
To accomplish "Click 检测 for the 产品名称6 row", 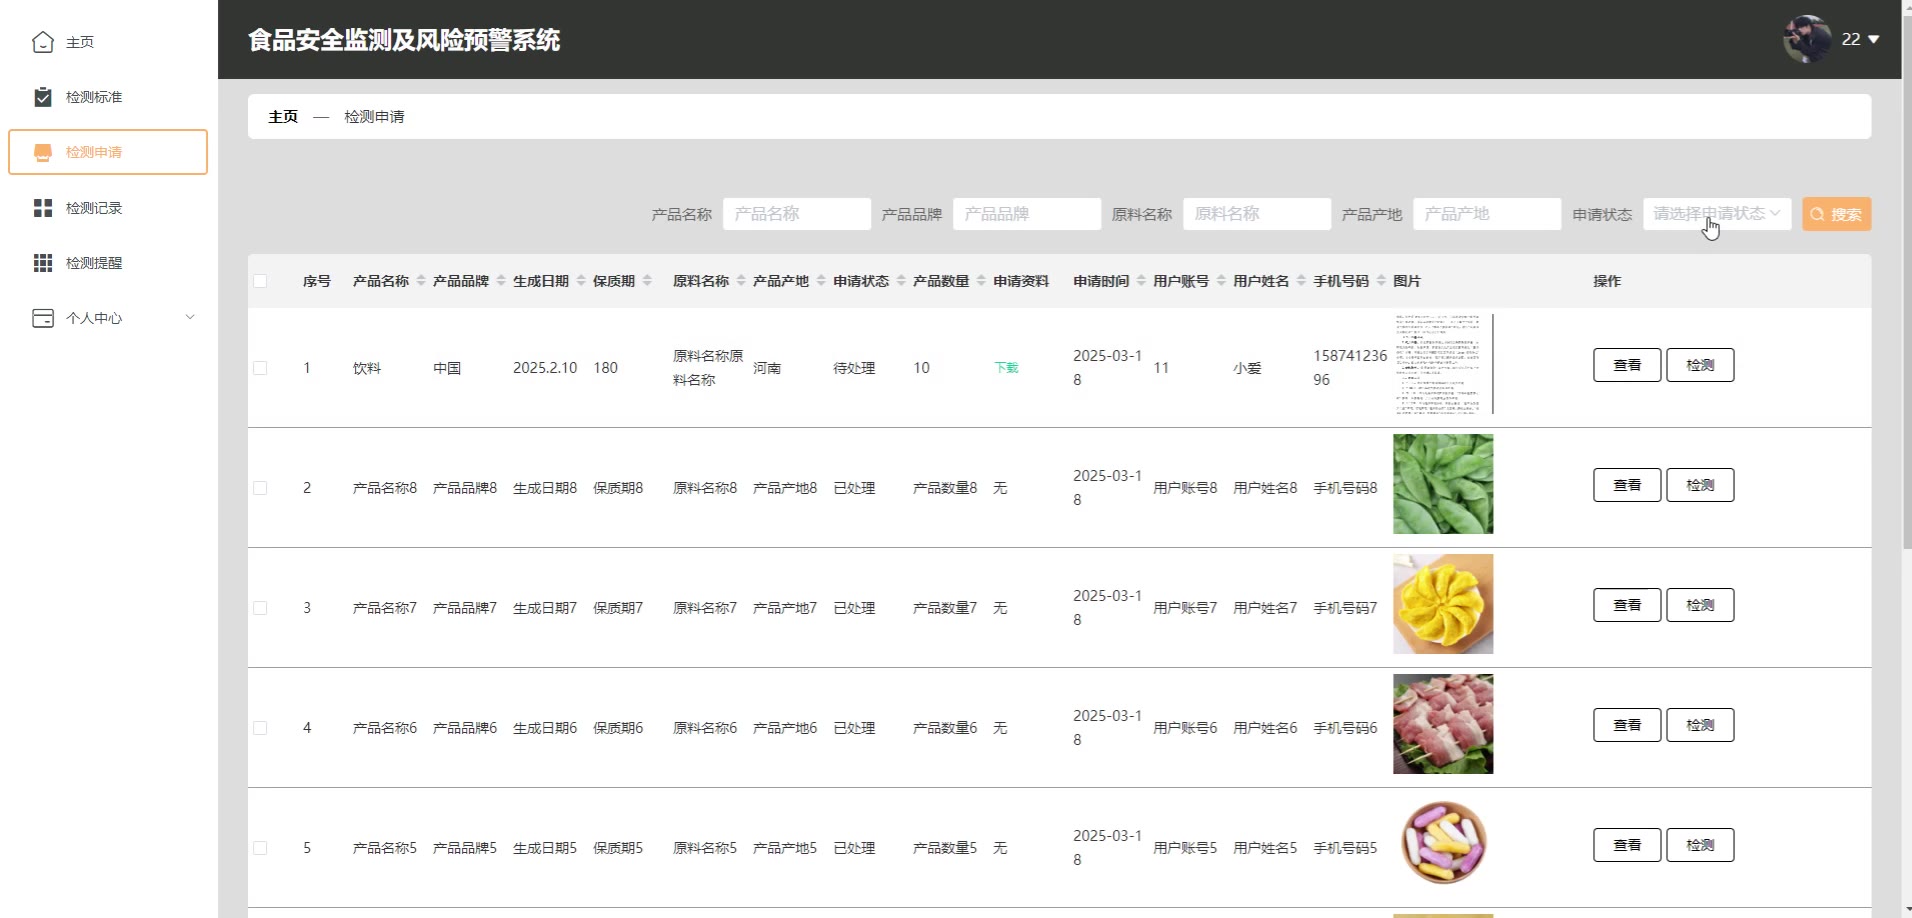I will (x=1700, y=725).
